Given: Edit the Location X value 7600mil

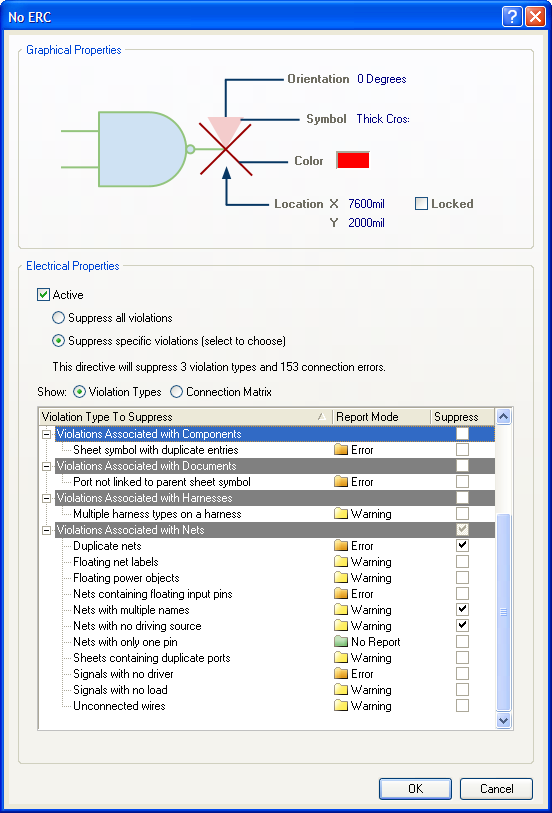Looking at the screenshot, I should pos(366,204).
